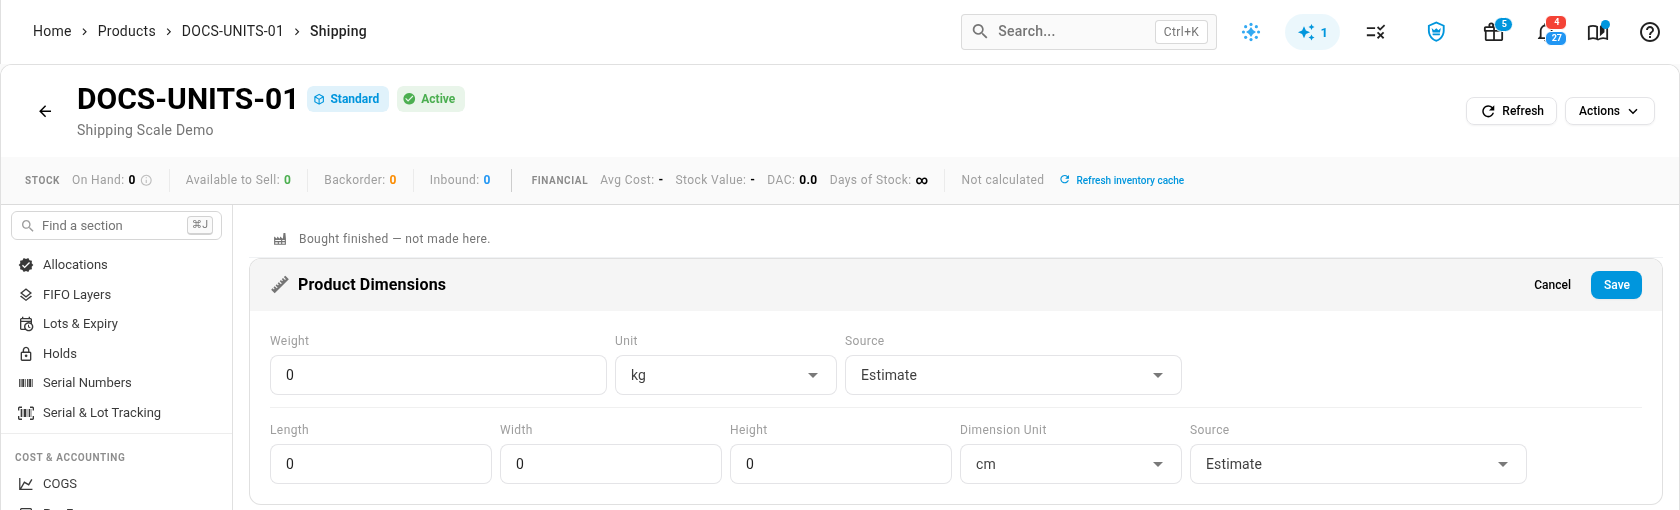Image resolution: width=1680 pixels, height=510 pixels.
Task: Click the factory icon by Bought finished
Action: coord(280,239)
